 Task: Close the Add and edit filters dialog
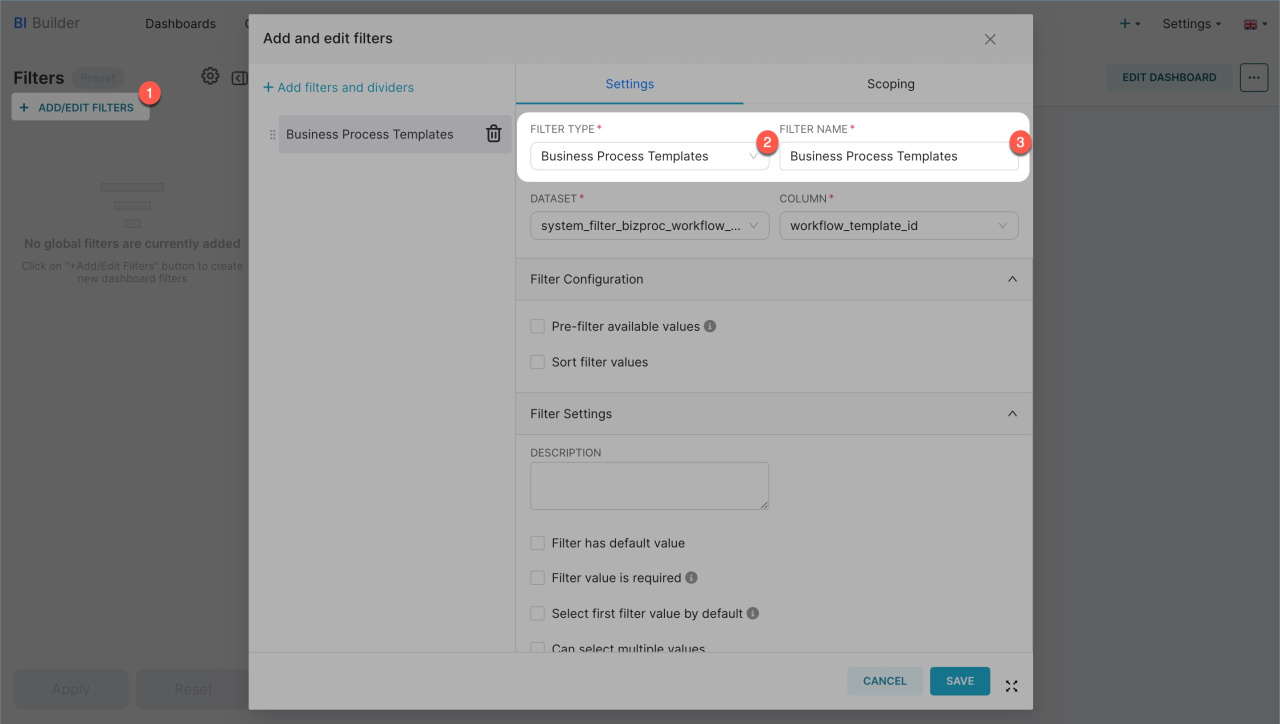pyautogui.click(x=990, y=39)
